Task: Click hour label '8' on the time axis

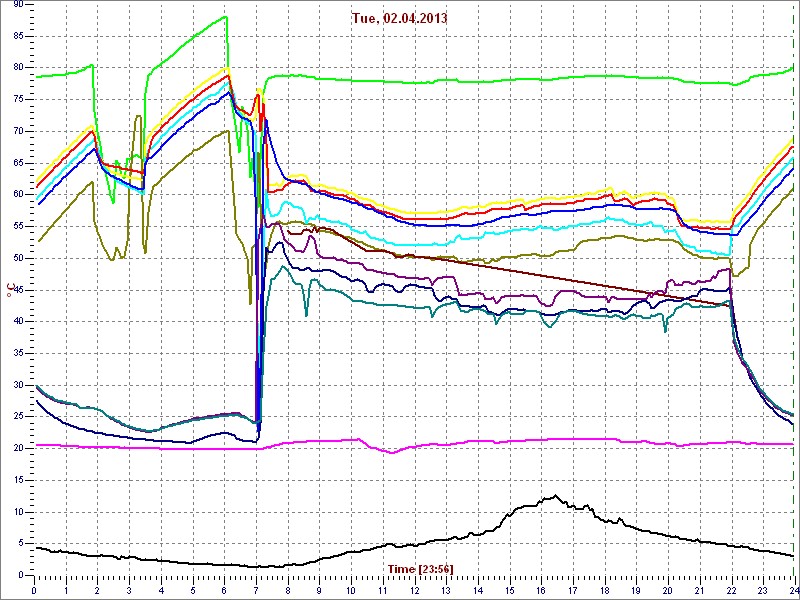Action: (x=288, y=590)
